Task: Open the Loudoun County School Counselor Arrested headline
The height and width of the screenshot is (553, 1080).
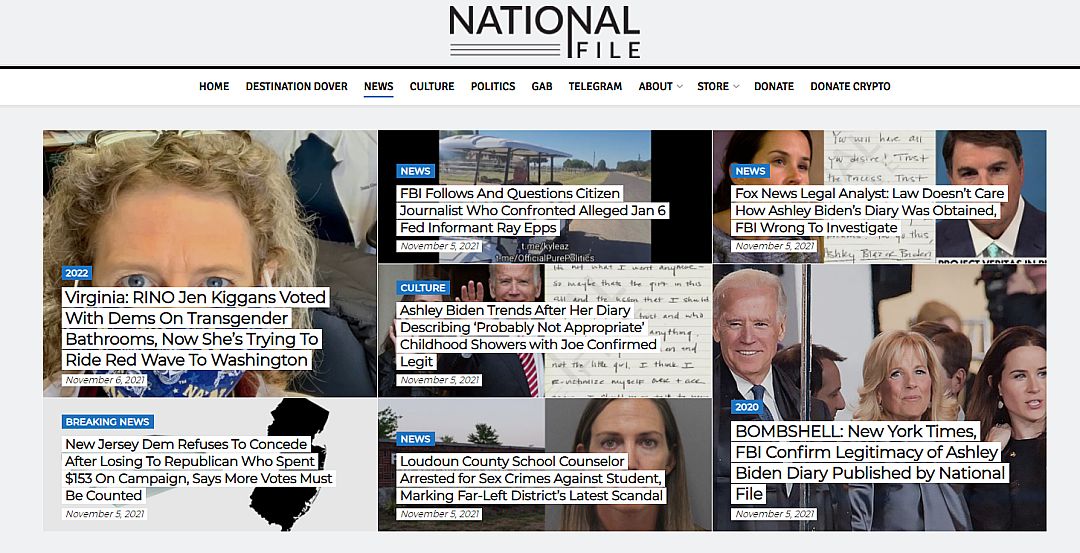Action: 531,478
